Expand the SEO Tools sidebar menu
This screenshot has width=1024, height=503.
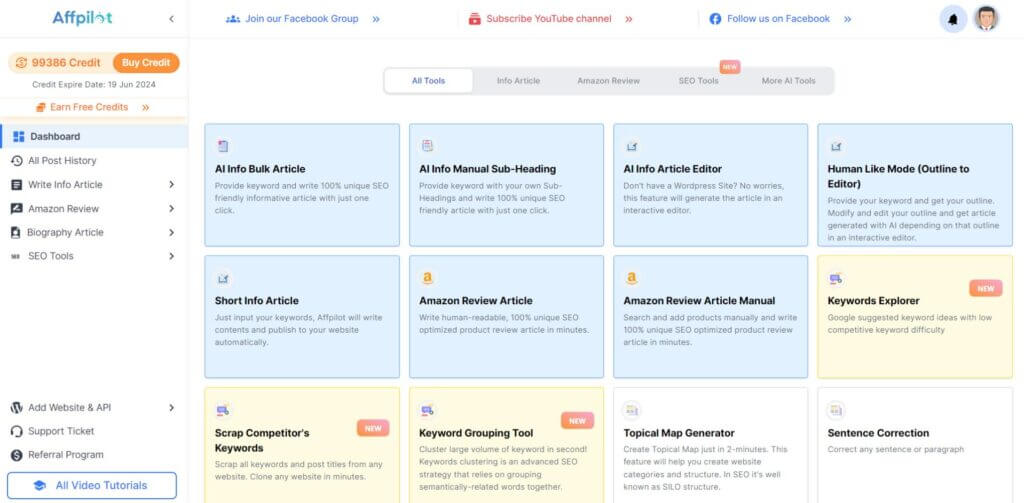click(171, 257)
